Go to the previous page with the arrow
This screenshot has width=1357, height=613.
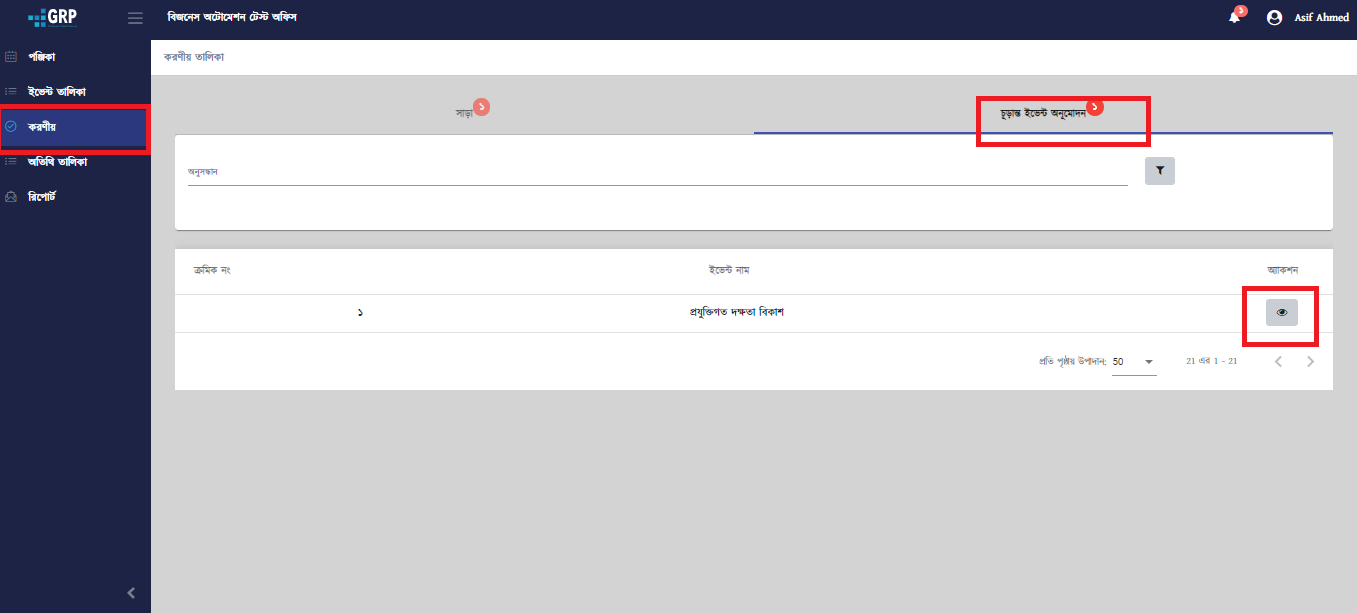(1278, 361)
